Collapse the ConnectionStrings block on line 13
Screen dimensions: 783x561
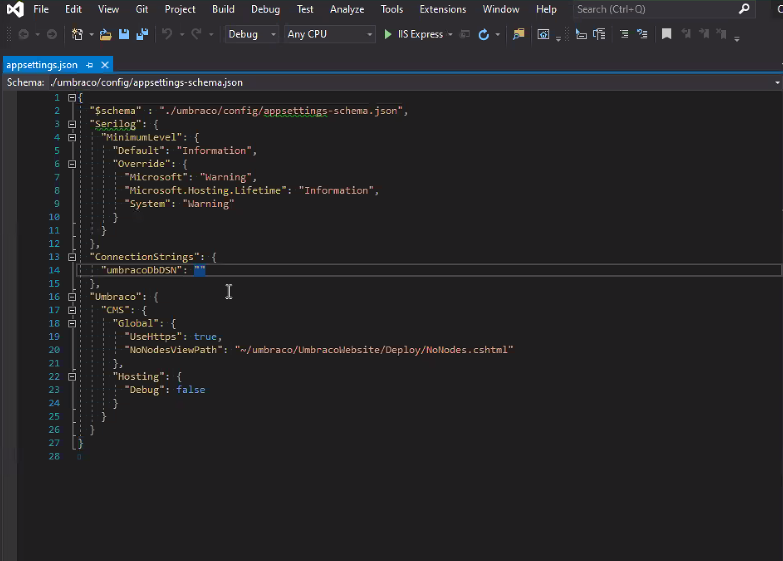pos(72,257)
